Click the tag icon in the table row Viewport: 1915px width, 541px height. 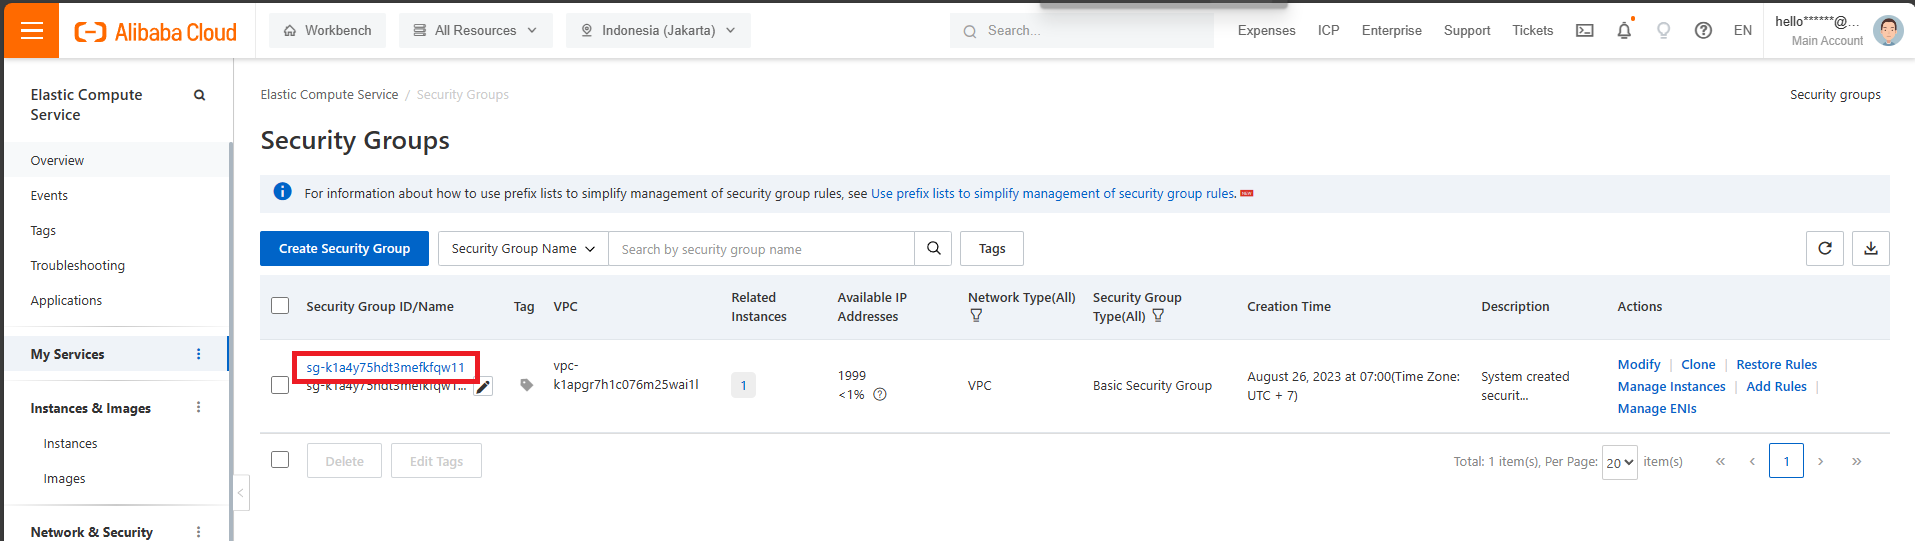pos(527,385)
